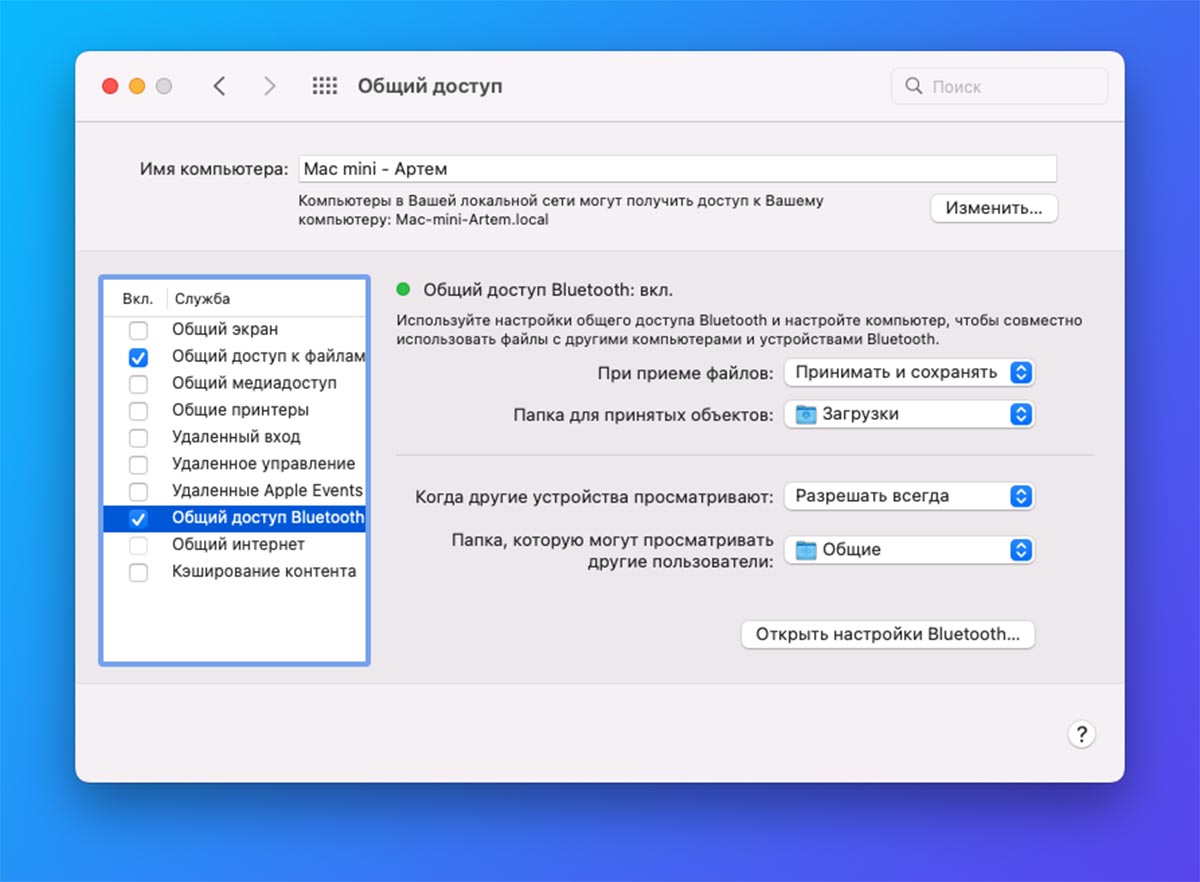Click Открыть настройки Bluetooth... button

tap(887, 635)
